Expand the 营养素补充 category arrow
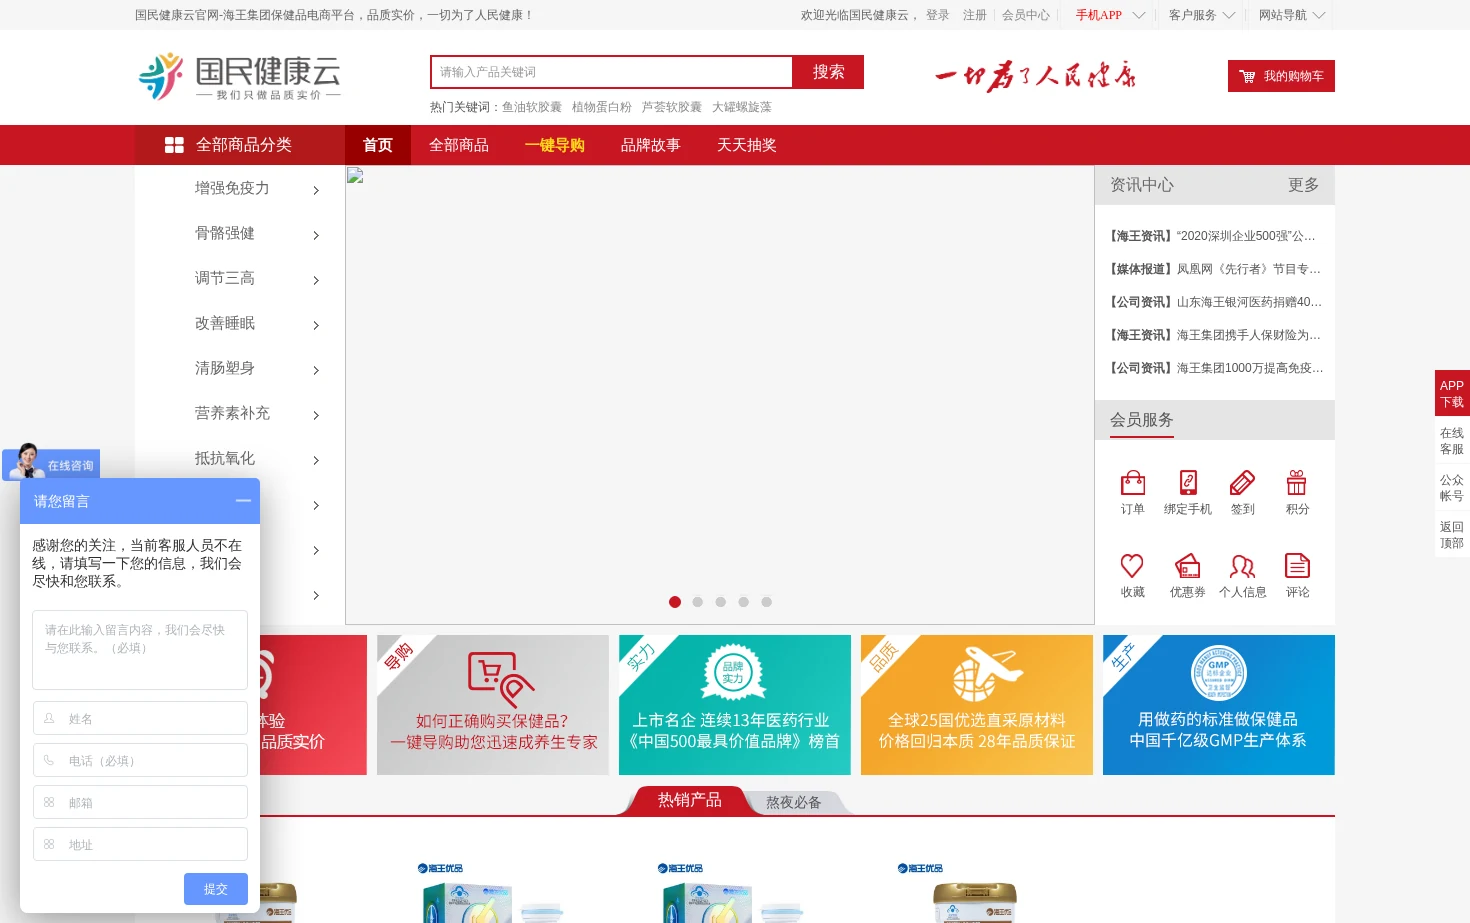Viewport: 1470px width, 923px height. 316,415
